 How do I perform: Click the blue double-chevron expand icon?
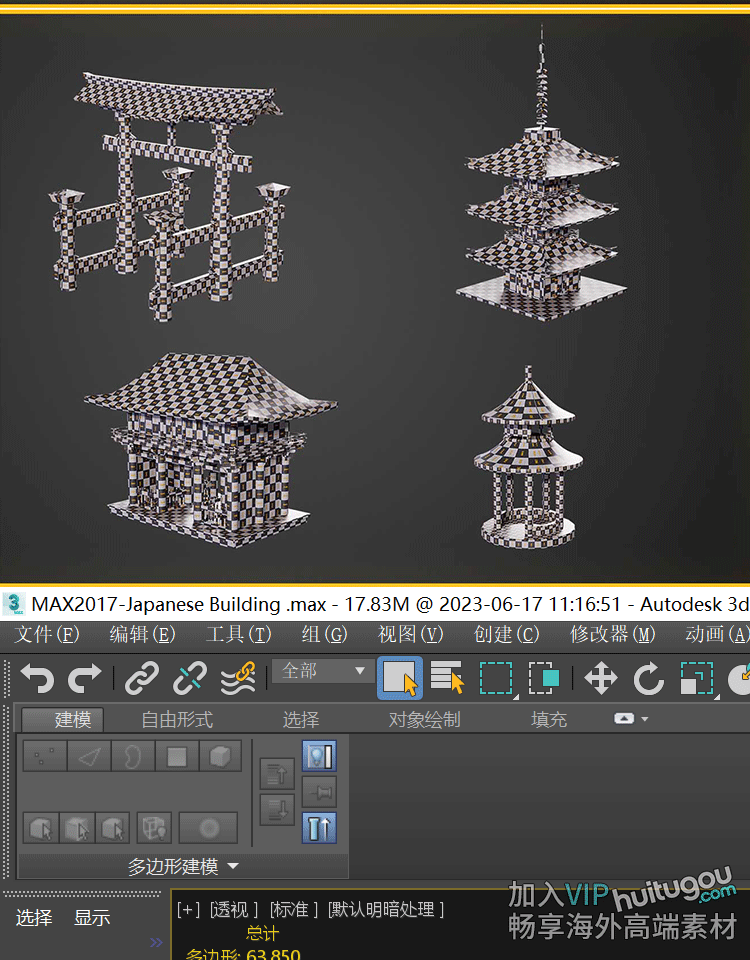click(x=157, y=942)
